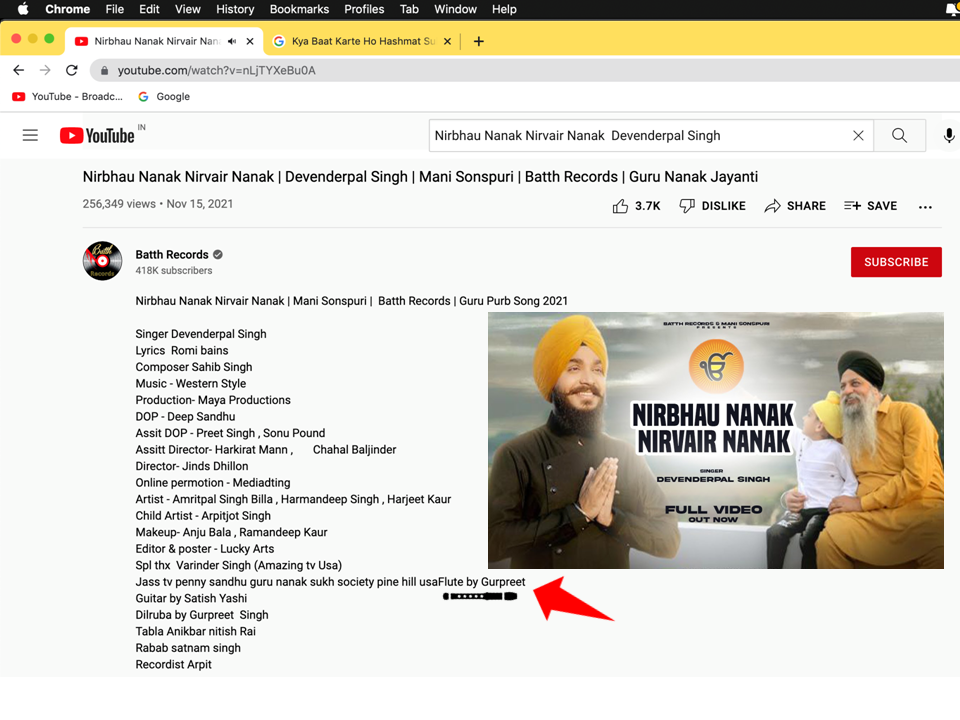Reload the page in Chrome
This screenshot has height=720, width=960.
pyautogui.click(x=71, y=70)
